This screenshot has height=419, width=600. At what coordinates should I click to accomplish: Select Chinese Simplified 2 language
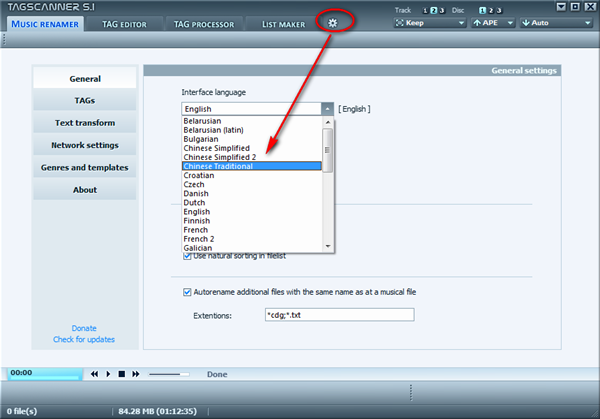[252, 157]
